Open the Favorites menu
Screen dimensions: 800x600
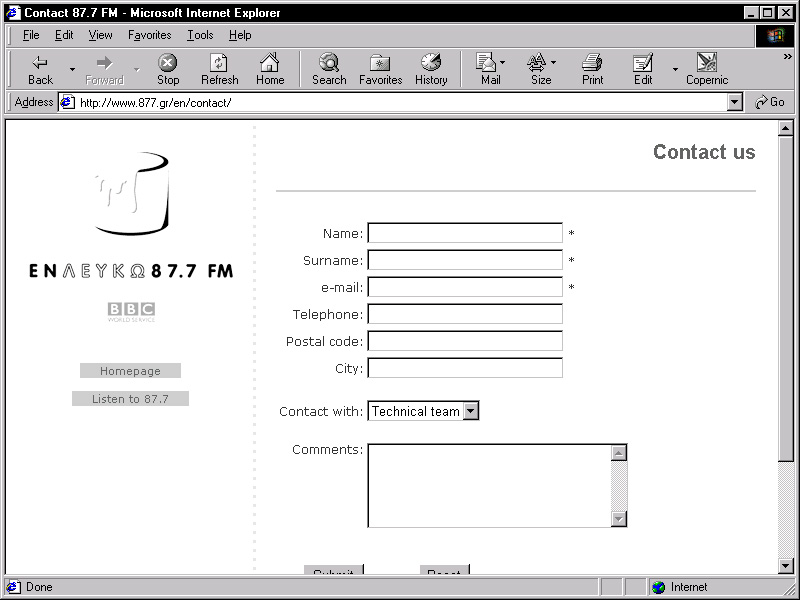coord(149,35)
